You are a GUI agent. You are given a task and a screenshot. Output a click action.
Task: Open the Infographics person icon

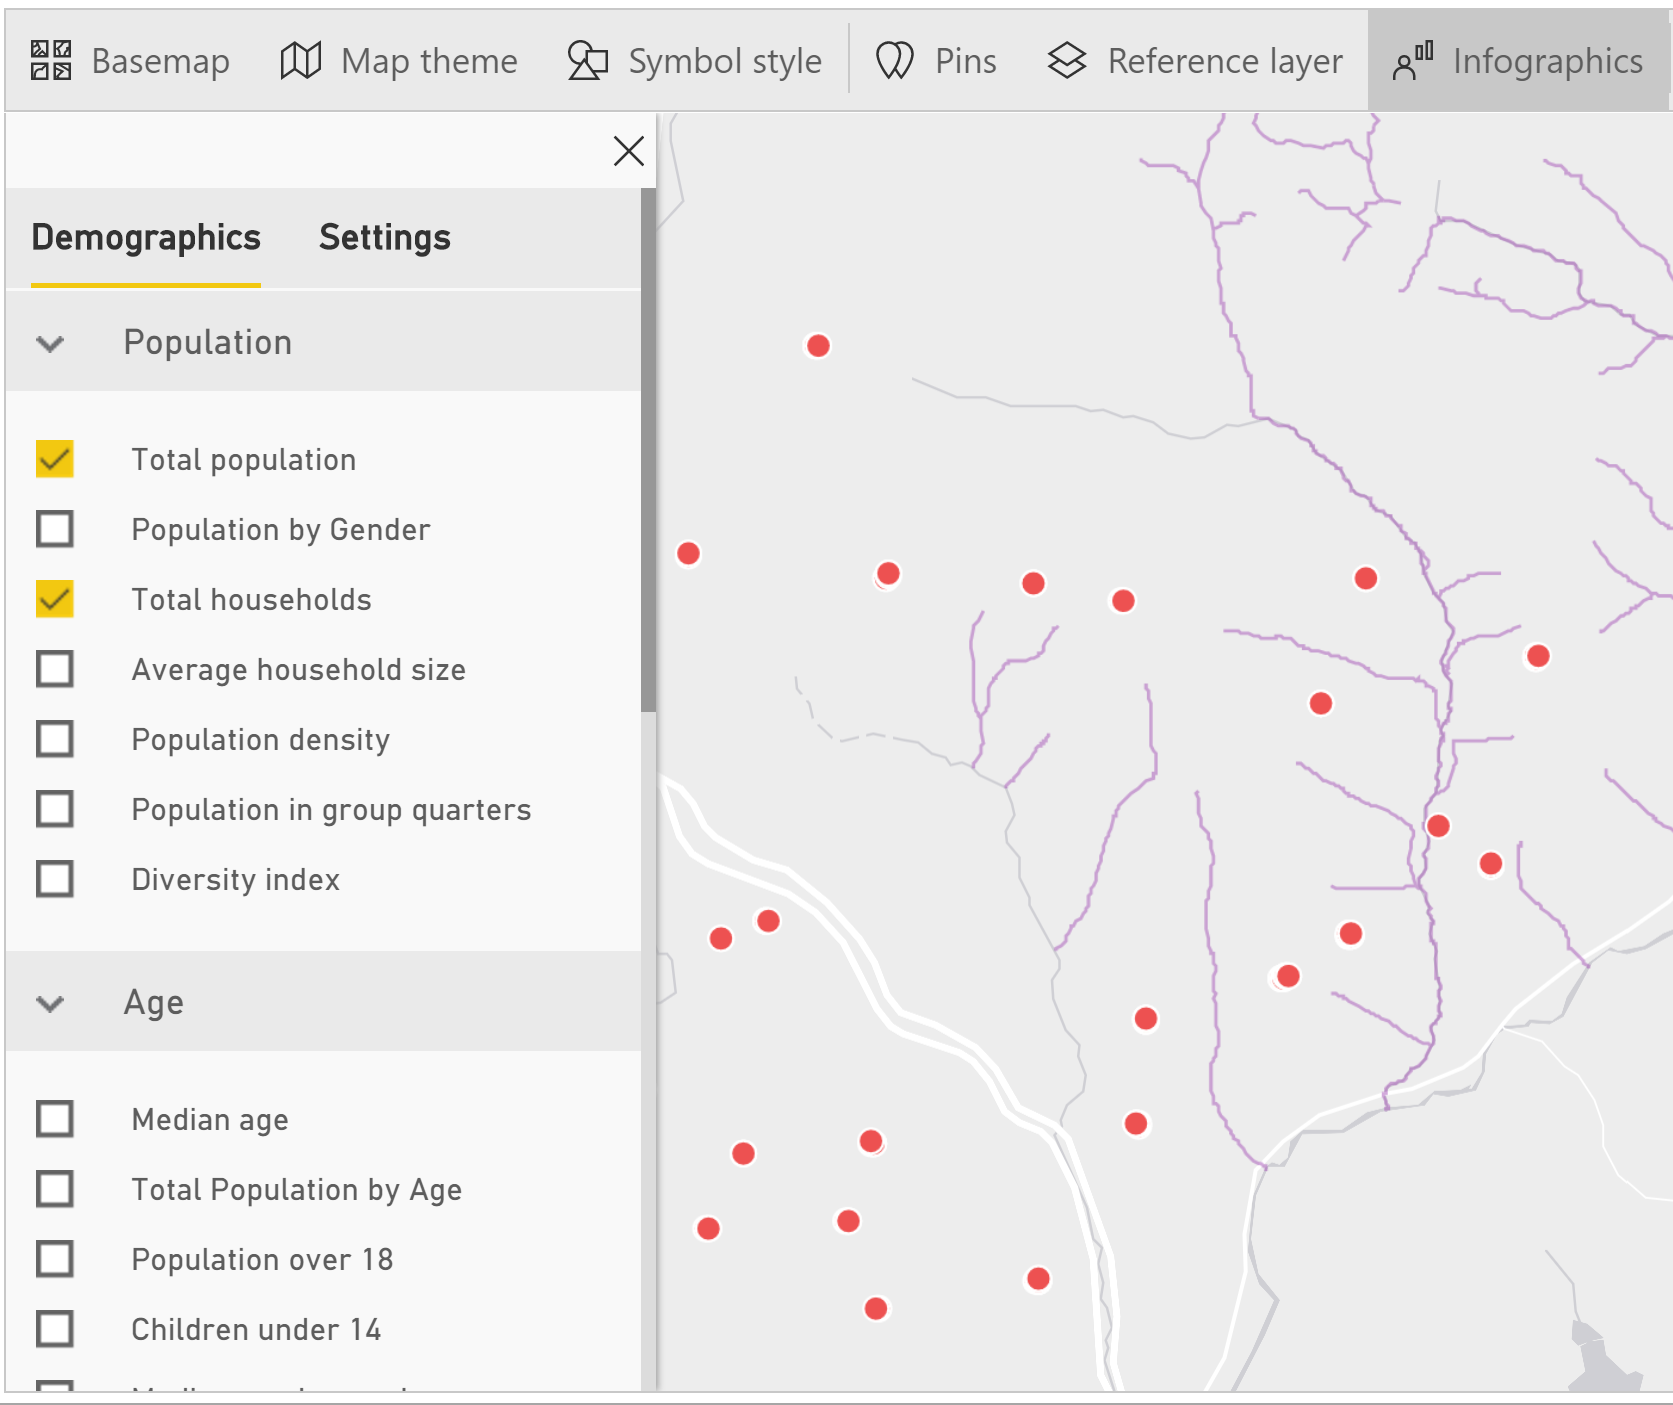[1413, 60]
